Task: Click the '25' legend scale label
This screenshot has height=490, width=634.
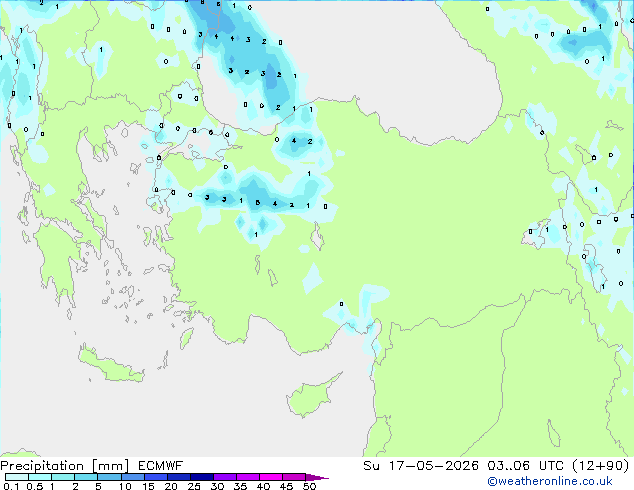Action: pyautogui.click(x=194, y=486)
